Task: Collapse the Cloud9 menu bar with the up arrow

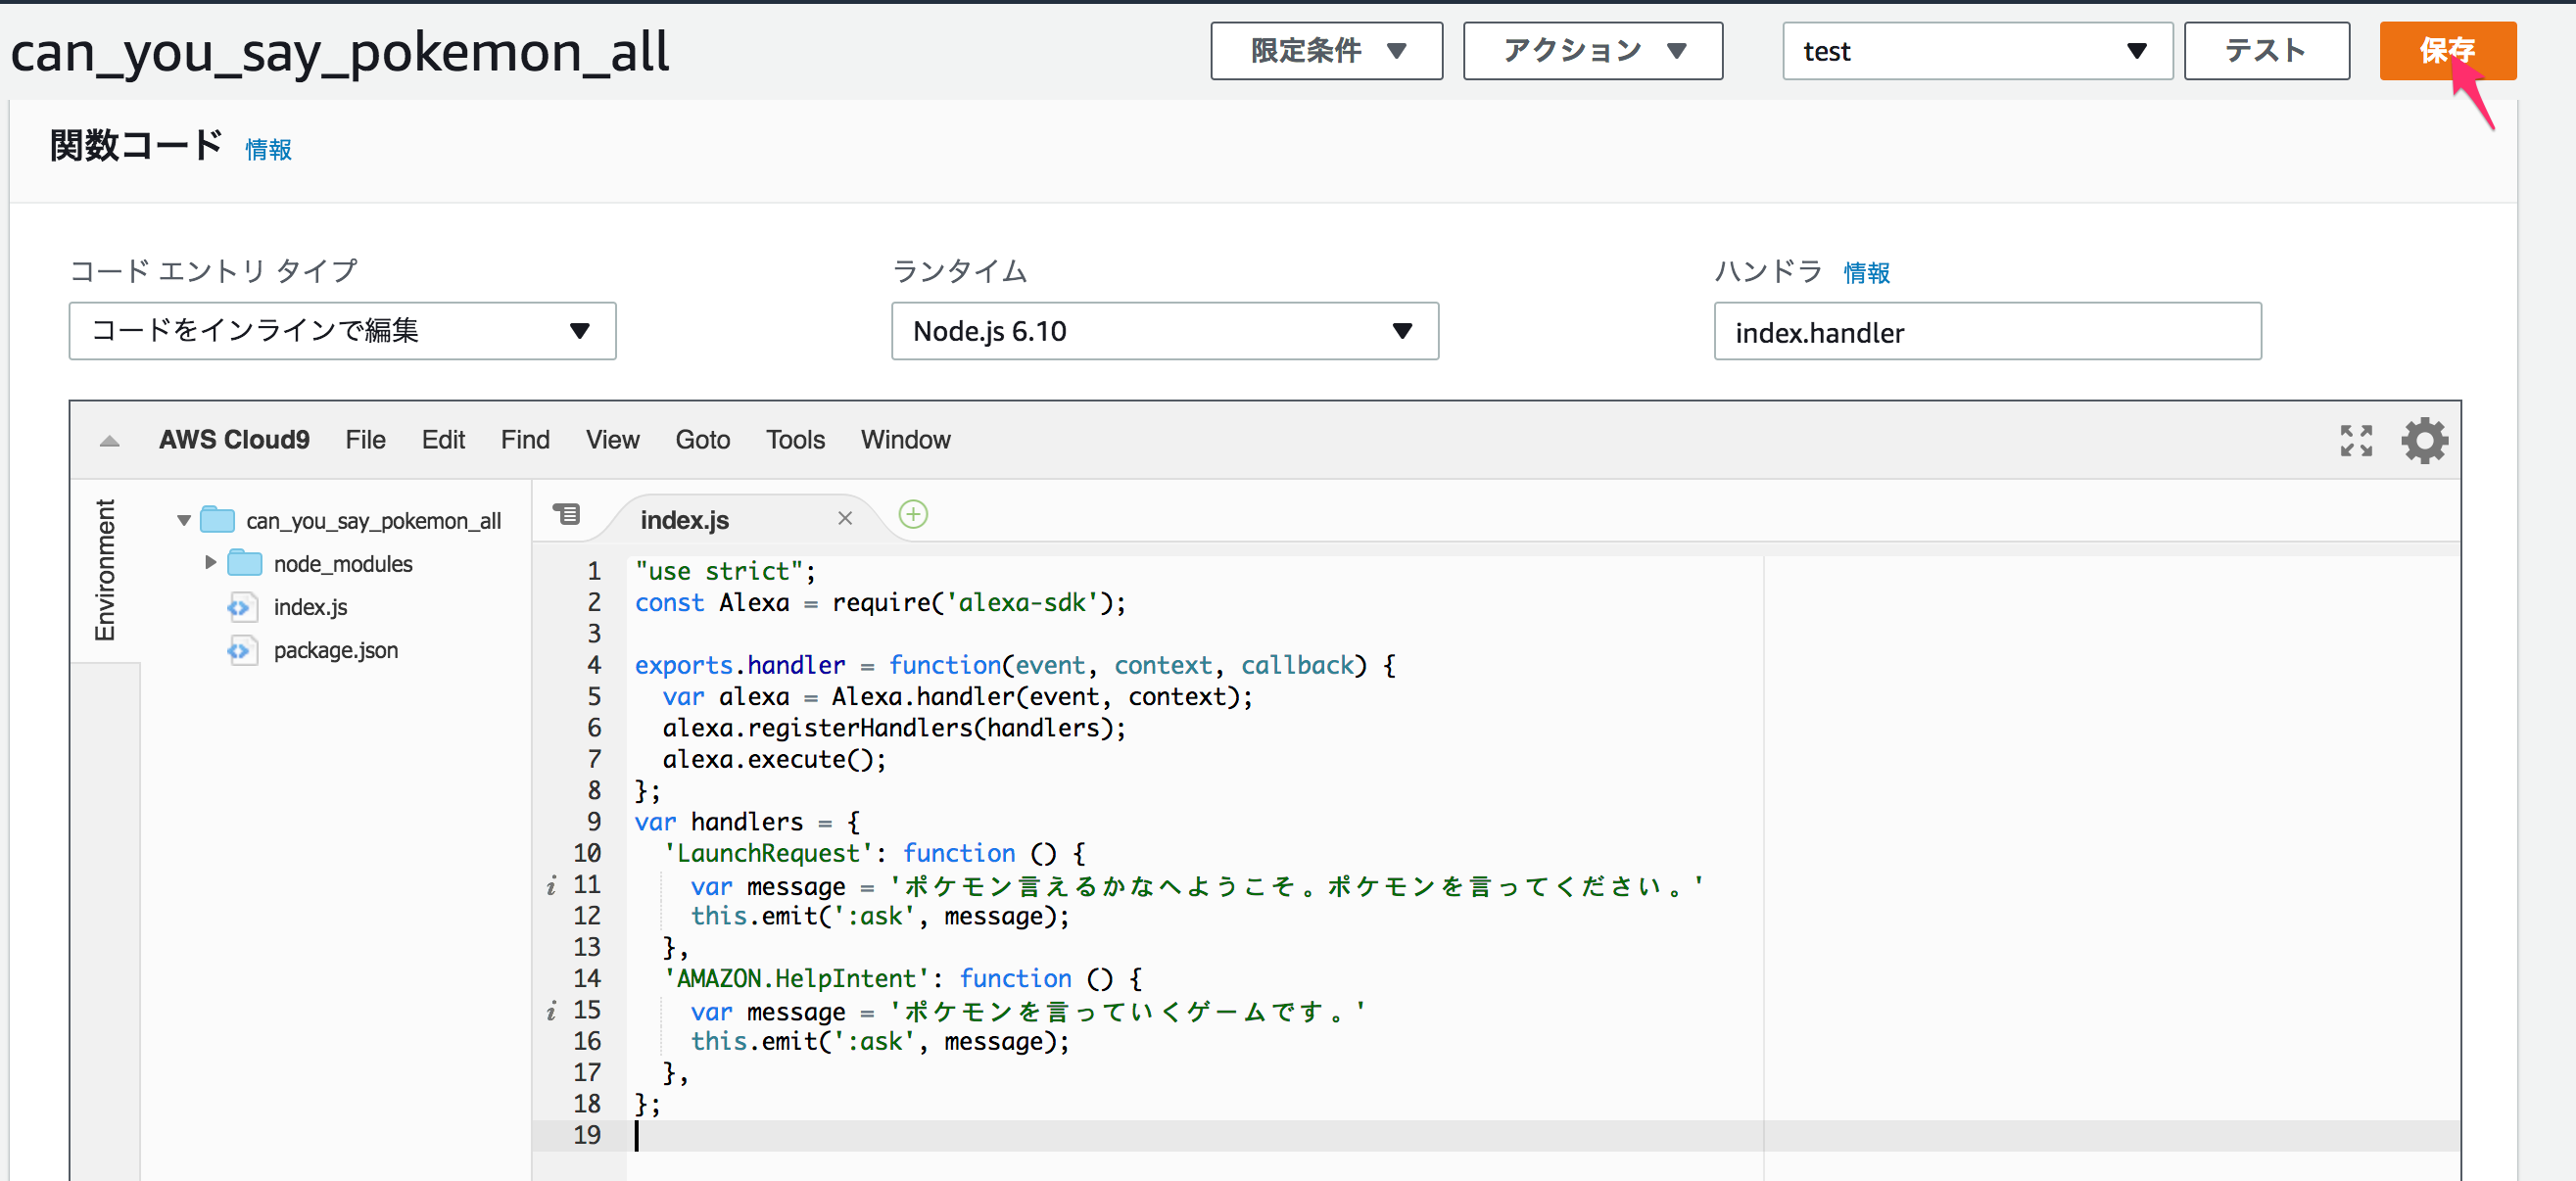Action: [110, 440]
